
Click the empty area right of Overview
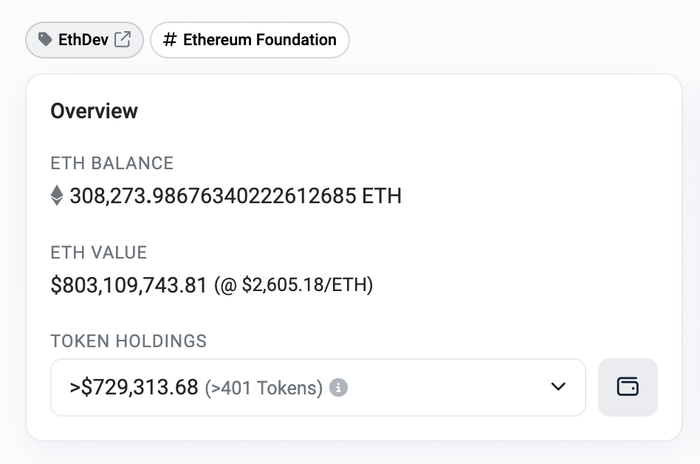pyautogui.click(x=400, y=111)
